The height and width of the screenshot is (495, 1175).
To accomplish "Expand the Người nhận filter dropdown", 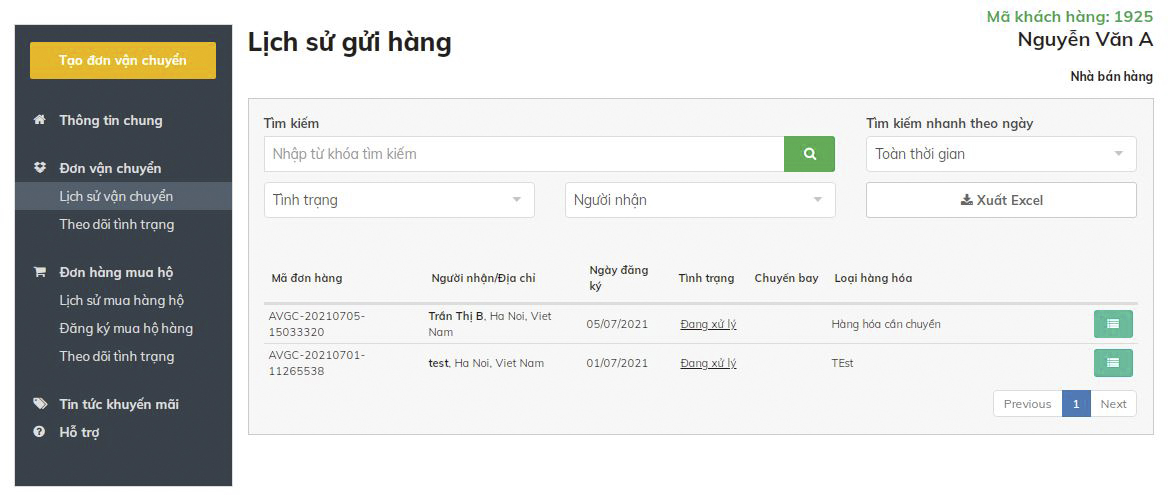I will (699, 200).
